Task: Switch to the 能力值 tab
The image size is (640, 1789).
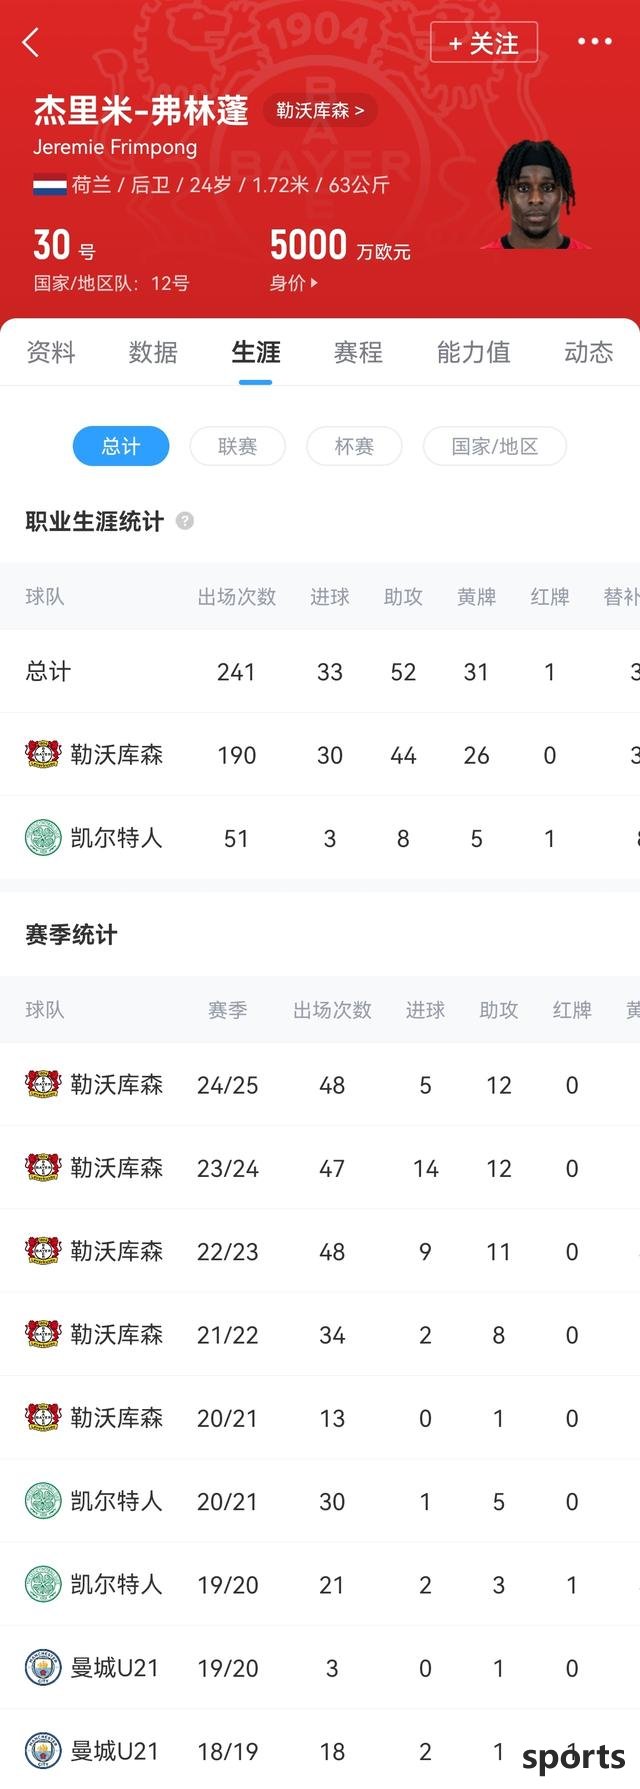Action: [x=473, y=352]
